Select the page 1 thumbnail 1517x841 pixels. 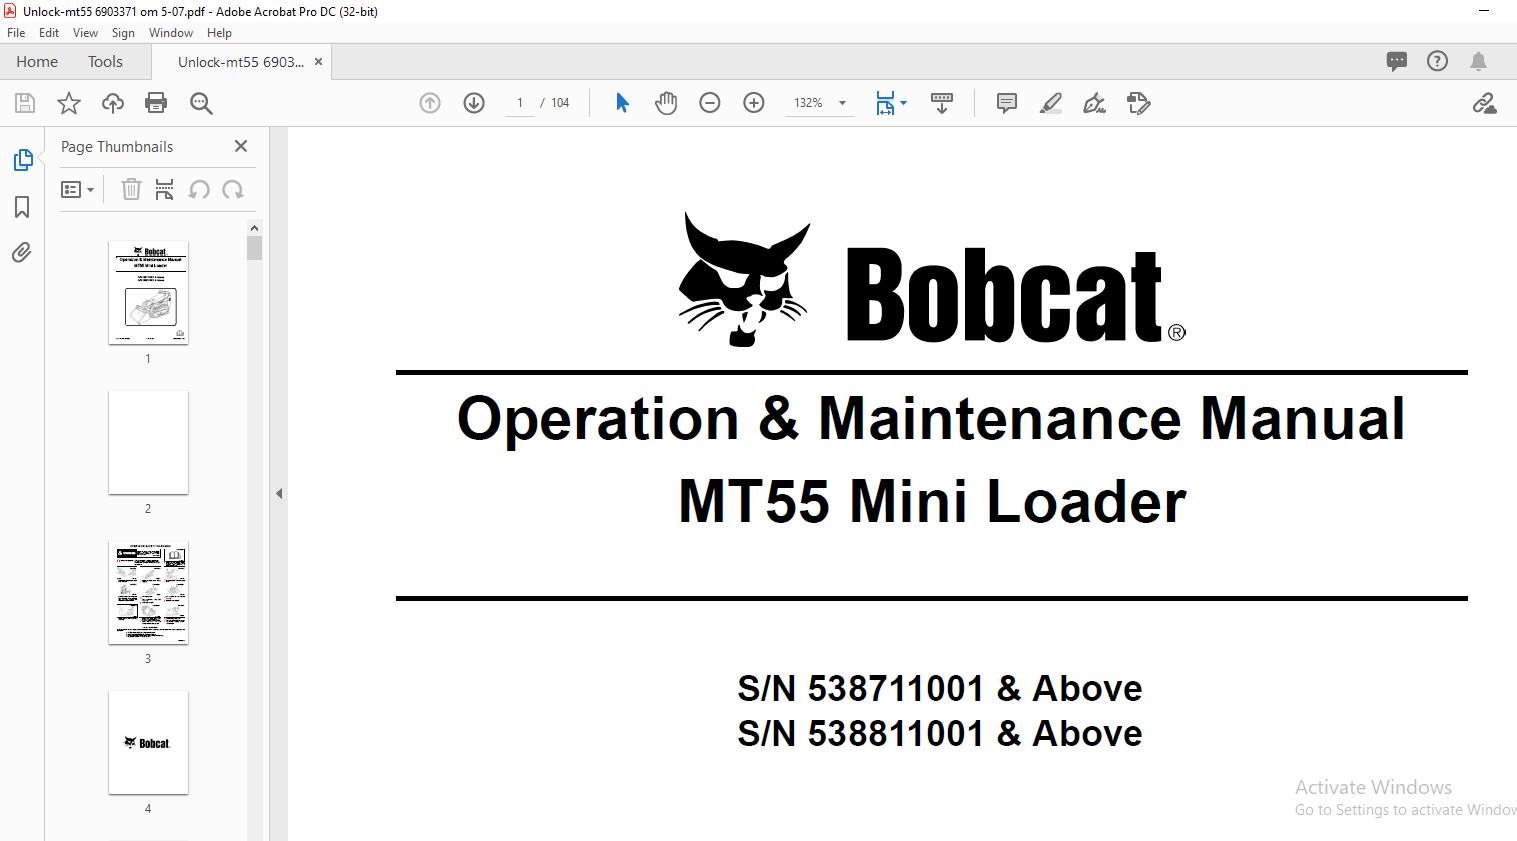[x=148, y=293]
